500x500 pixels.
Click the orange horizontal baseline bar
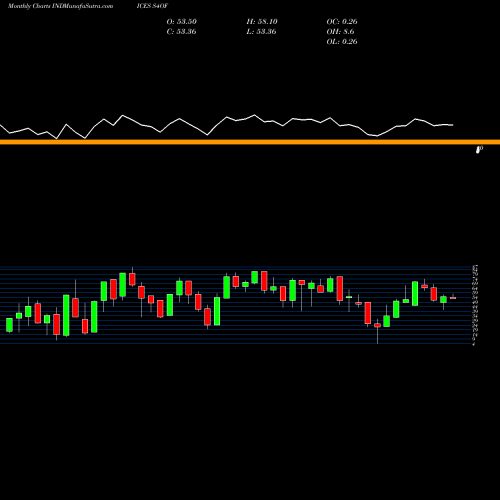pyautogui.click(x=250, y=142)
